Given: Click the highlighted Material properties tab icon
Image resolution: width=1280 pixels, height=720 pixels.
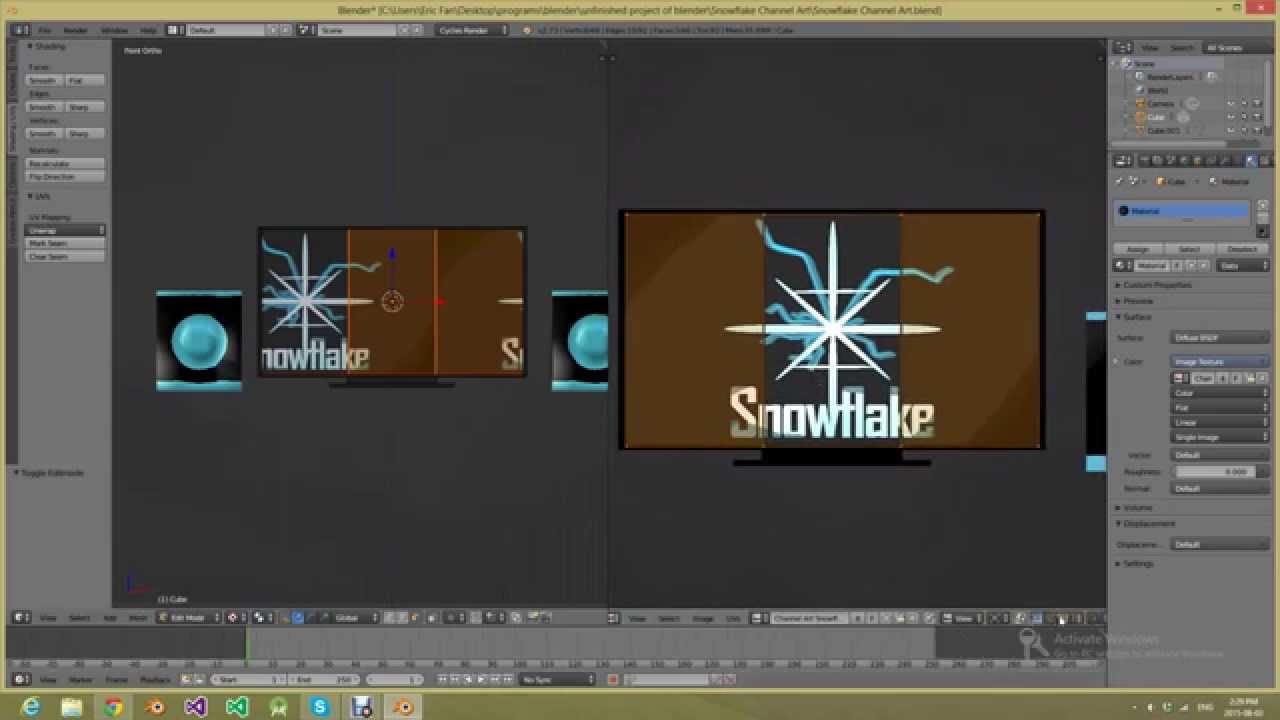Looking at the screenshot, I should 1252,160.
